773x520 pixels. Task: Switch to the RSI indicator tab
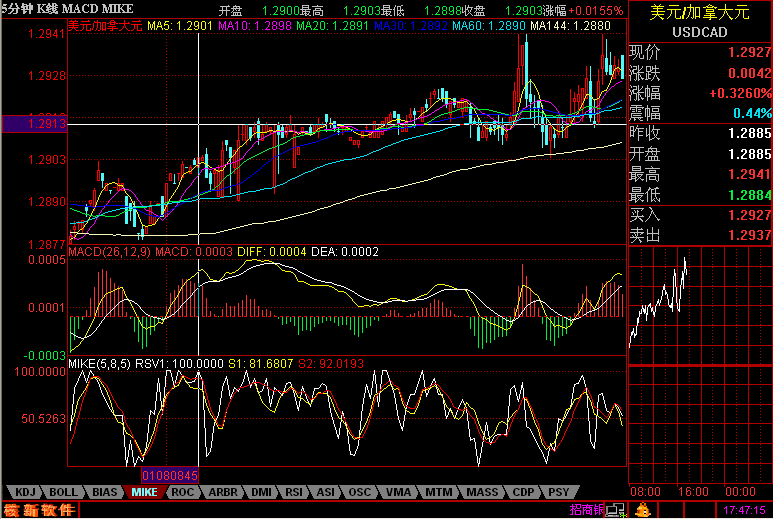pyautogui.click(x=294, y=492)
